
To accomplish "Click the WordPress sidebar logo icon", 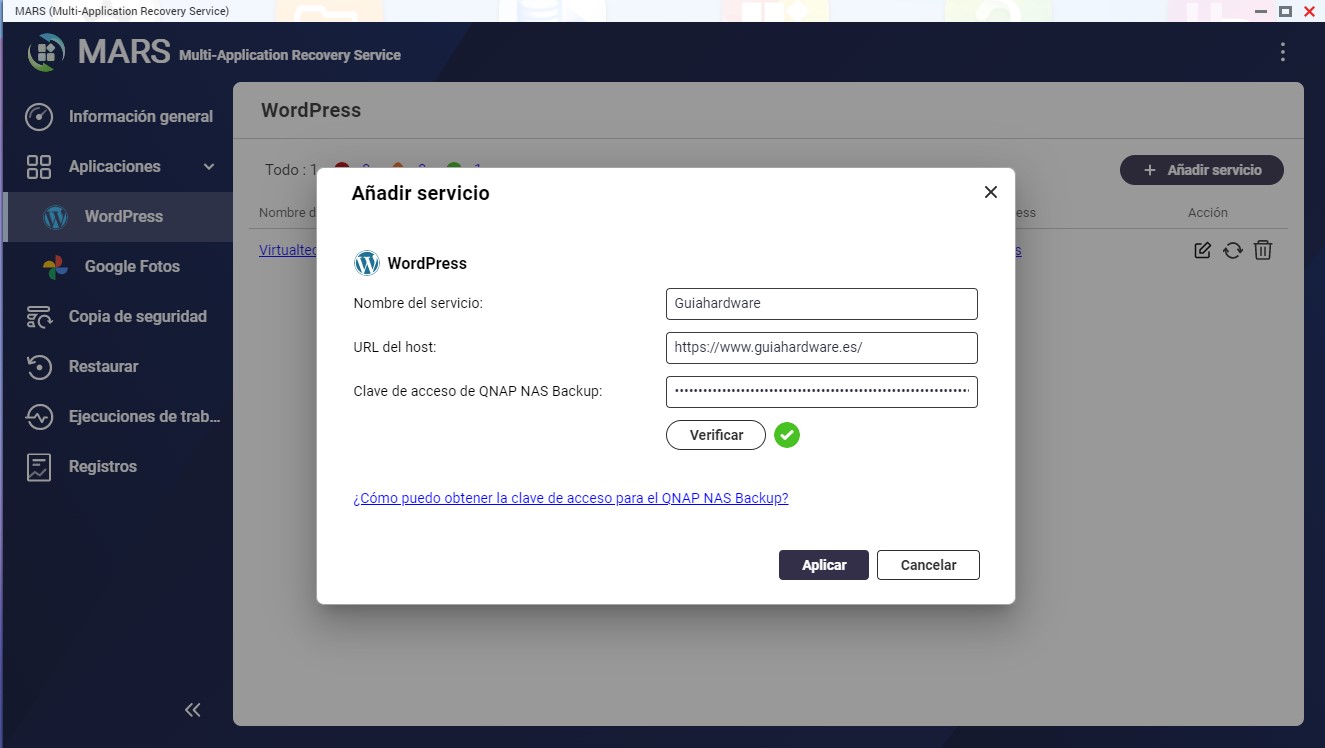I will point(55,217).
